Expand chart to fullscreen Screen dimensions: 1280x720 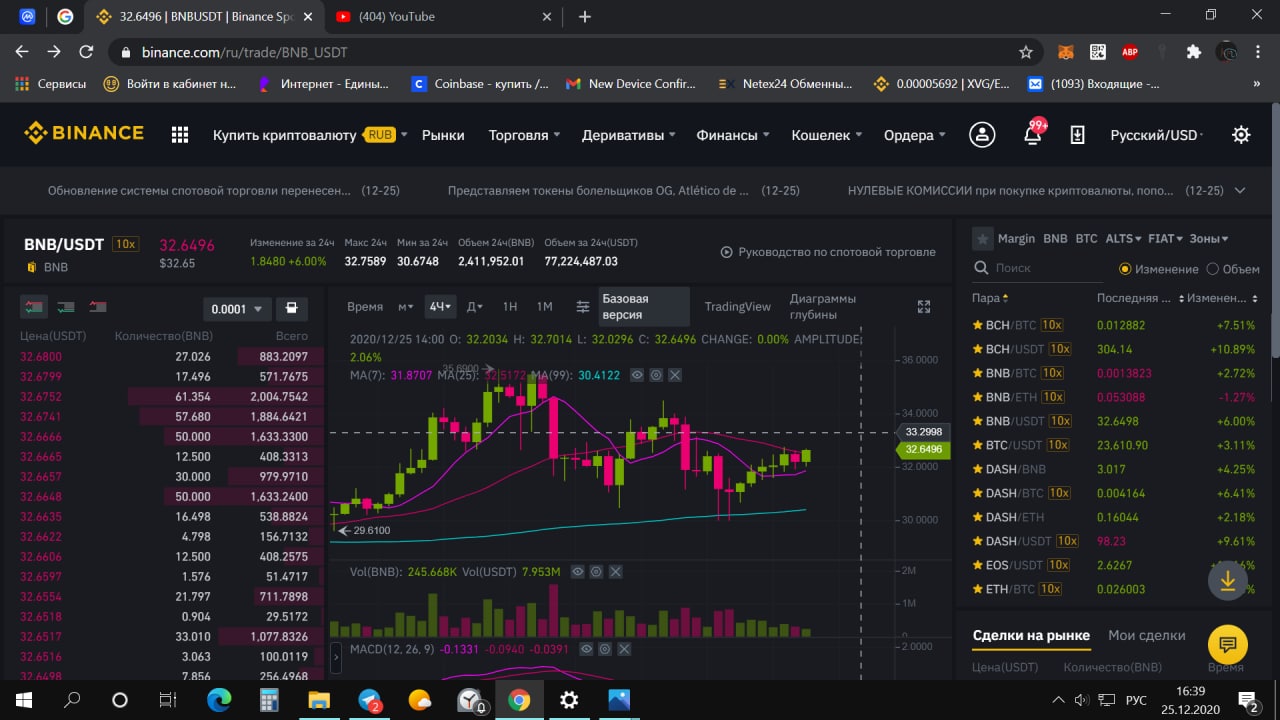pos(924,307)
